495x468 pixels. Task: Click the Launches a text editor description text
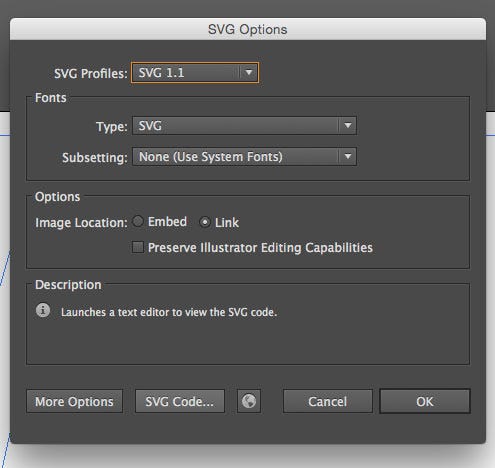[x=169, y=312]
